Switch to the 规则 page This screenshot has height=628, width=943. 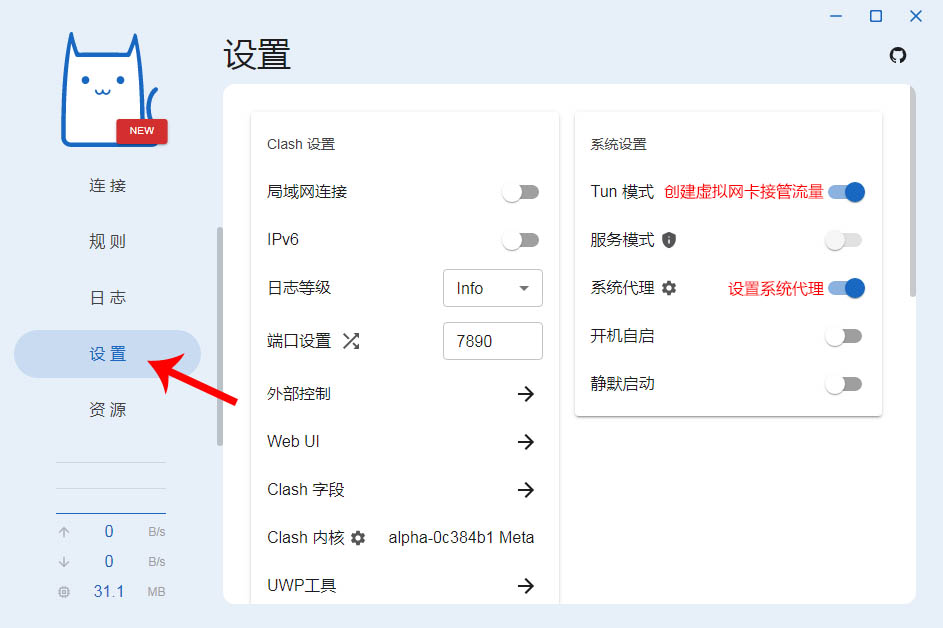107,242
